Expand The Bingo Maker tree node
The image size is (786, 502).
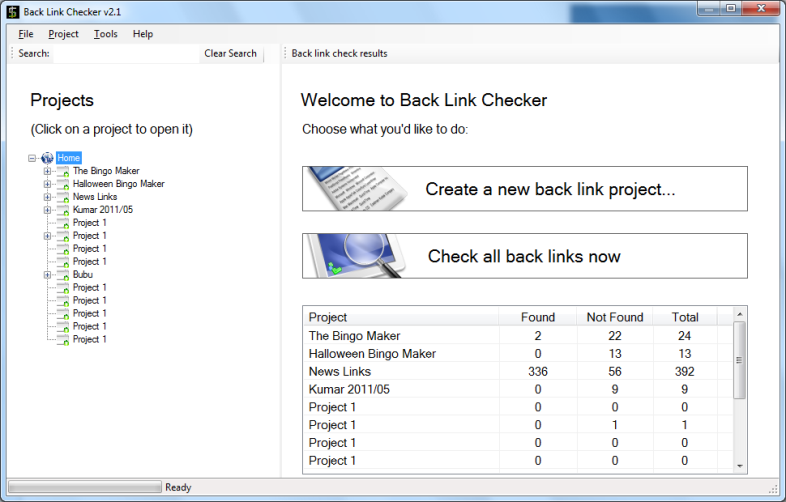(x=47, y=172)
